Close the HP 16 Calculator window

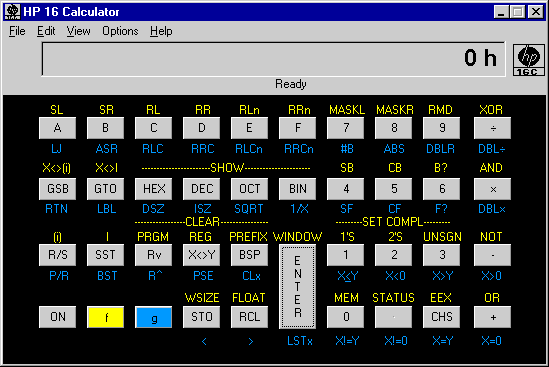[536, 12]
